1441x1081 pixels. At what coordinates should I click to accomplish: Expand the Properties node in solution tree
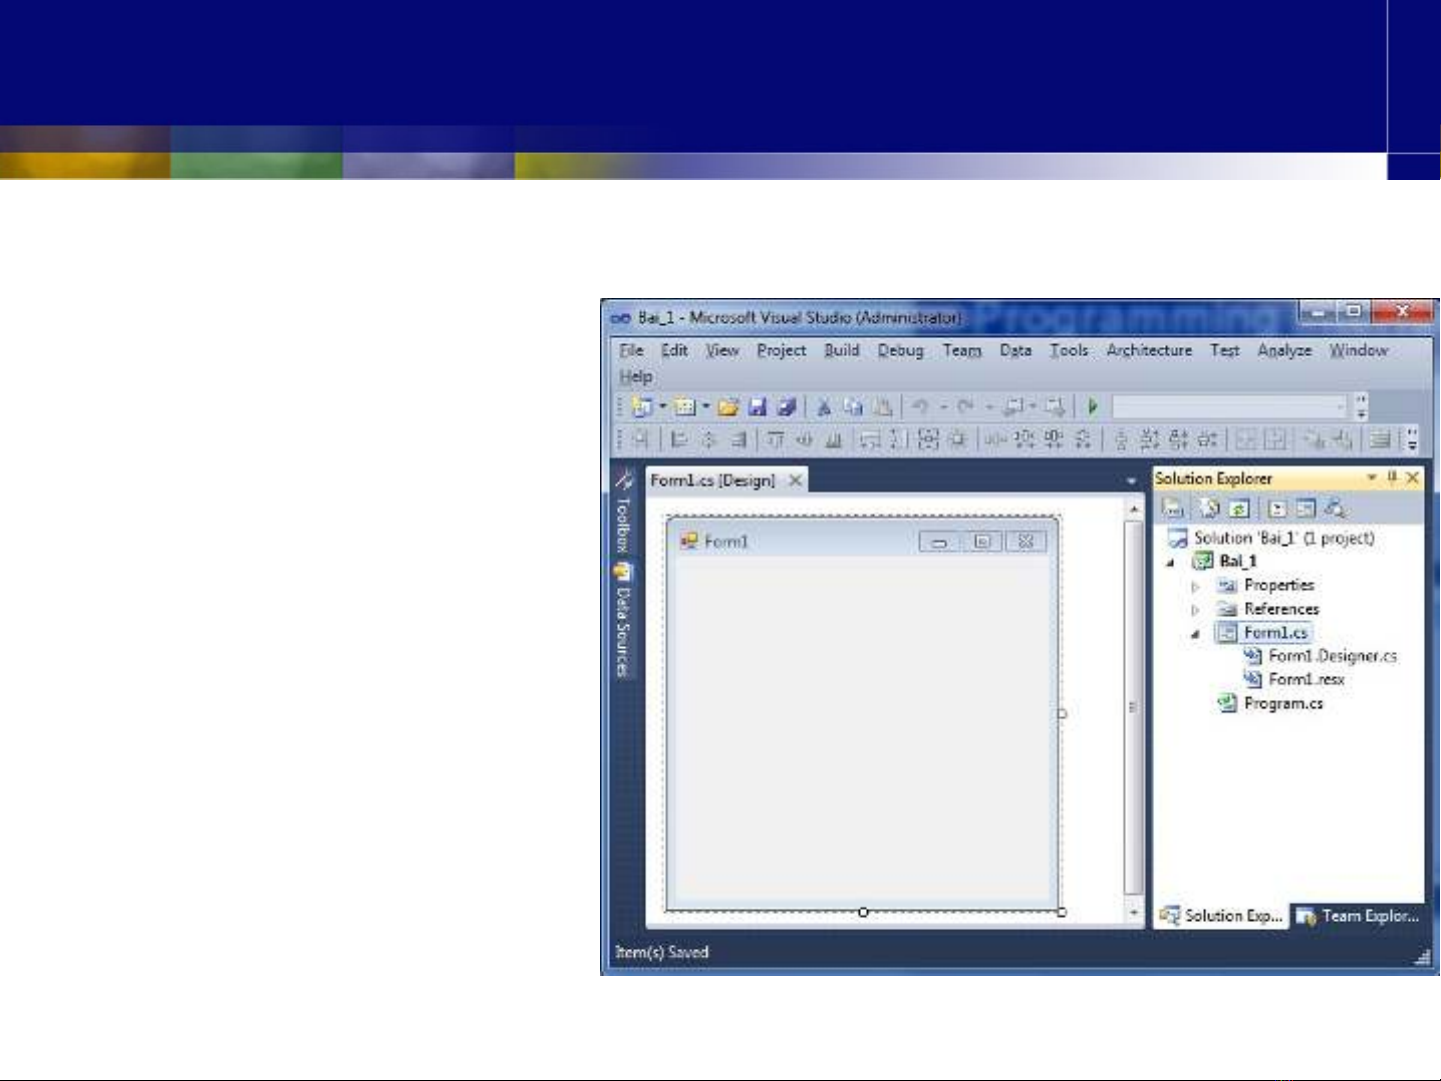click(1195, 586)
